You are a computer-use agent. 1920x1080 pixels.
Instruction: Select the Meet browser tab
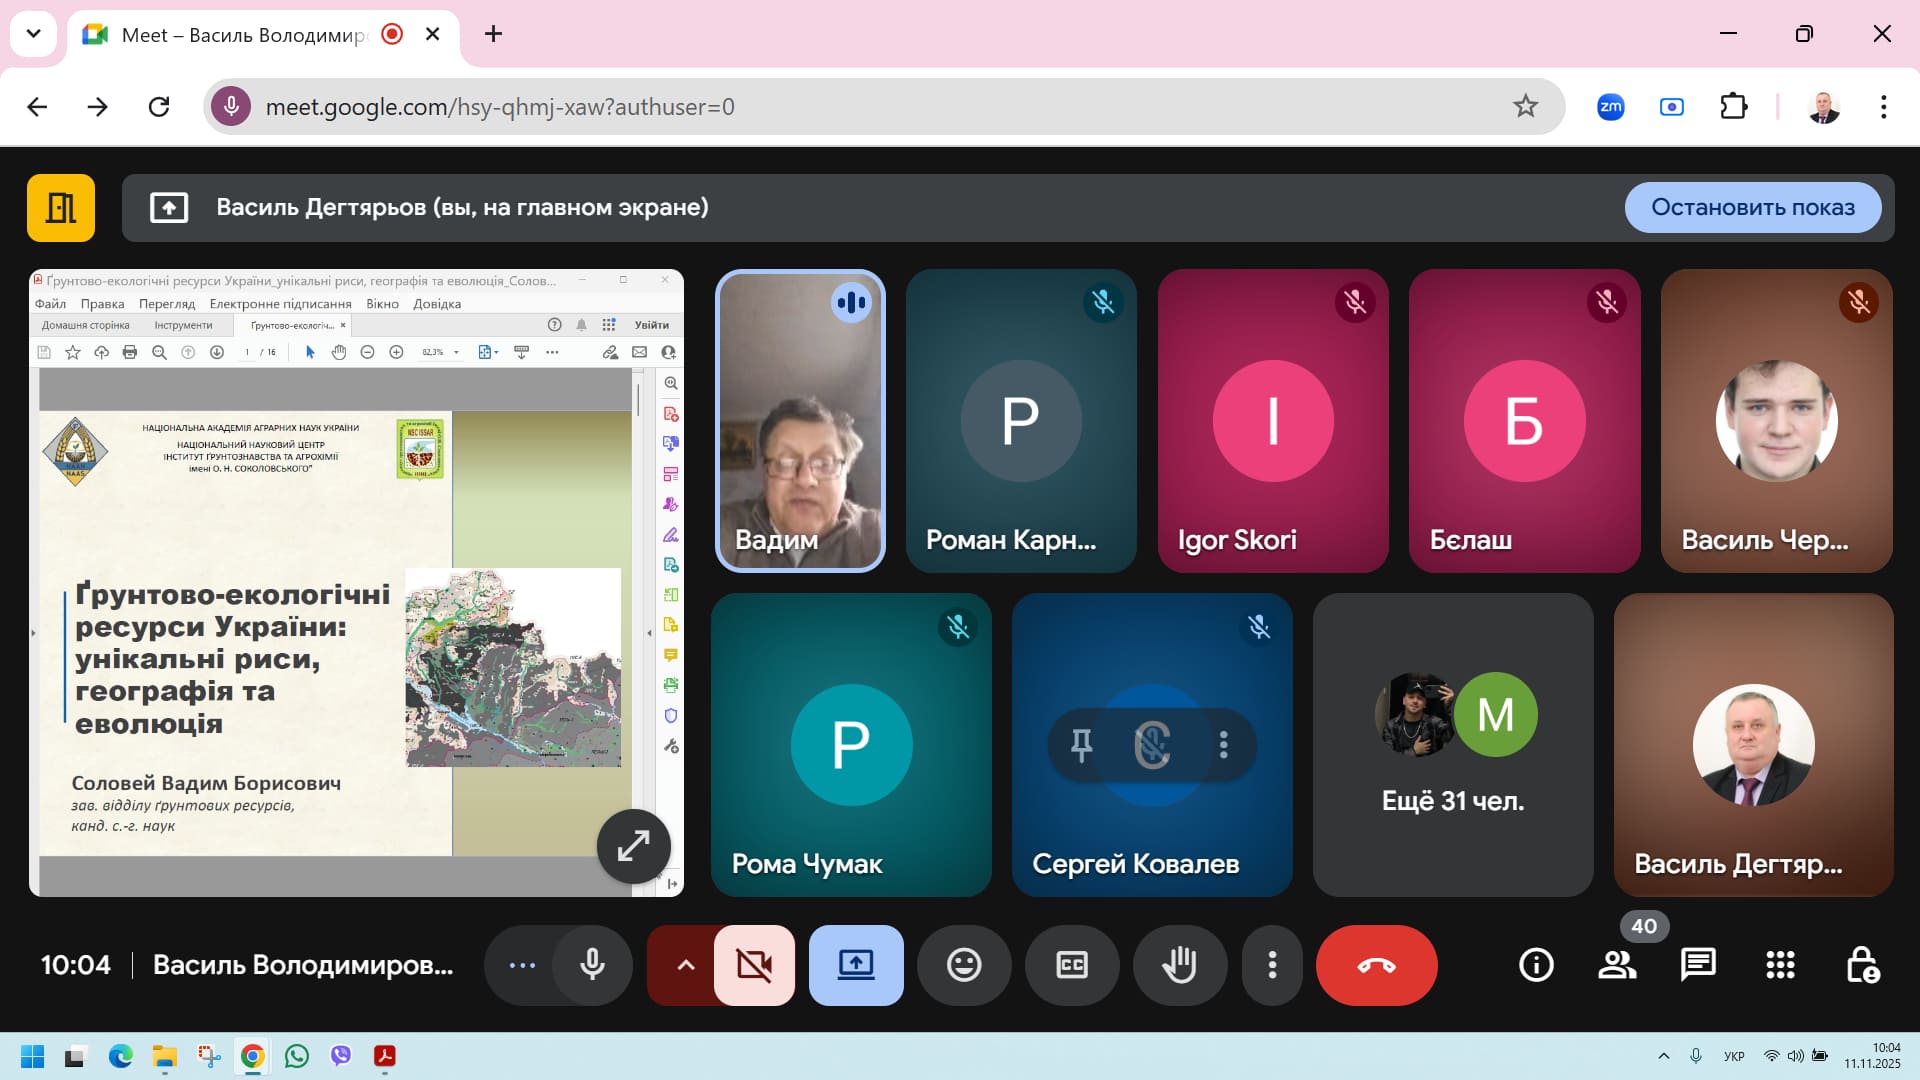click(x=240, y=35)
